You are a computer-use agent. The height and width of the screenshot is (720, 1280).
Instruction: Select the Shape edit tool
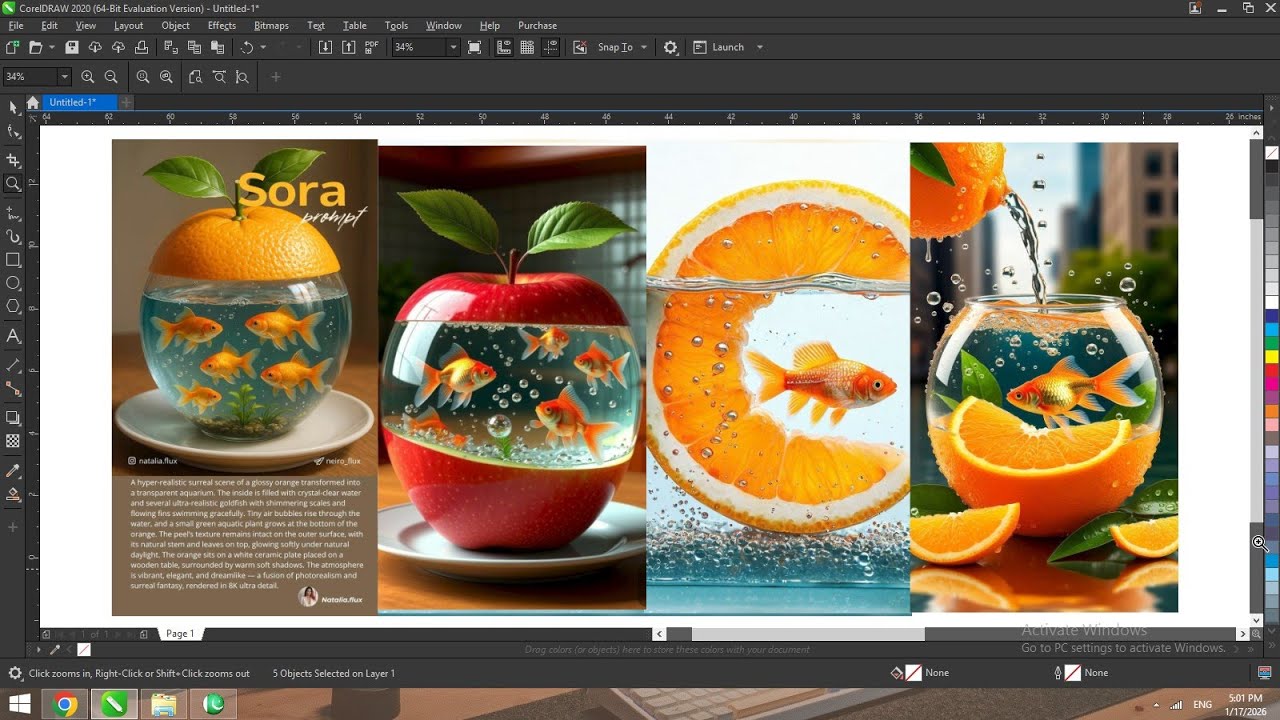click(x=13, y=132)
